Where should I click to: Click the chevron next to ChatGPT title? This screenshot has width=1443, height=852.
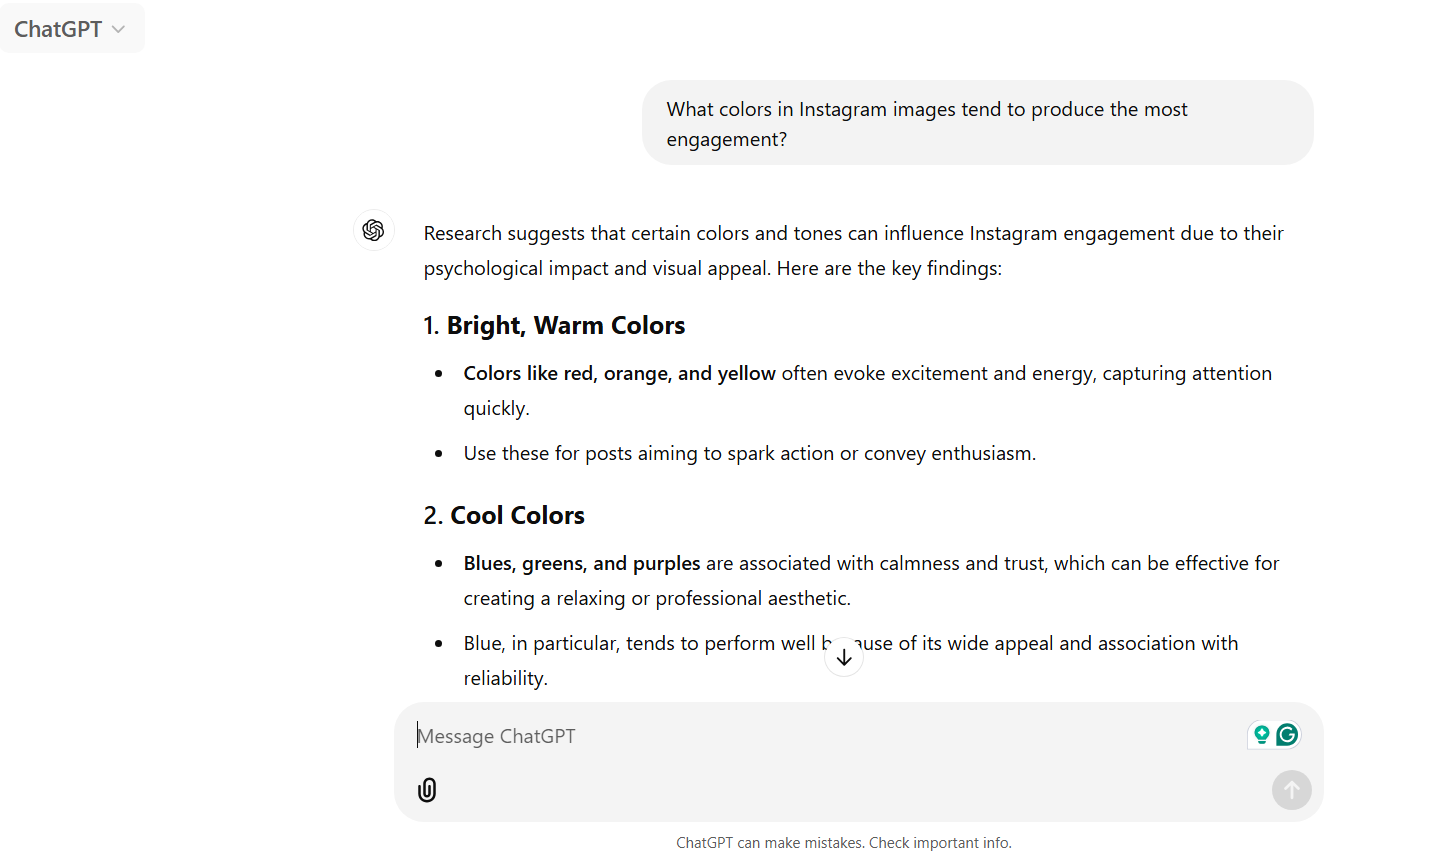pos(119,29)
